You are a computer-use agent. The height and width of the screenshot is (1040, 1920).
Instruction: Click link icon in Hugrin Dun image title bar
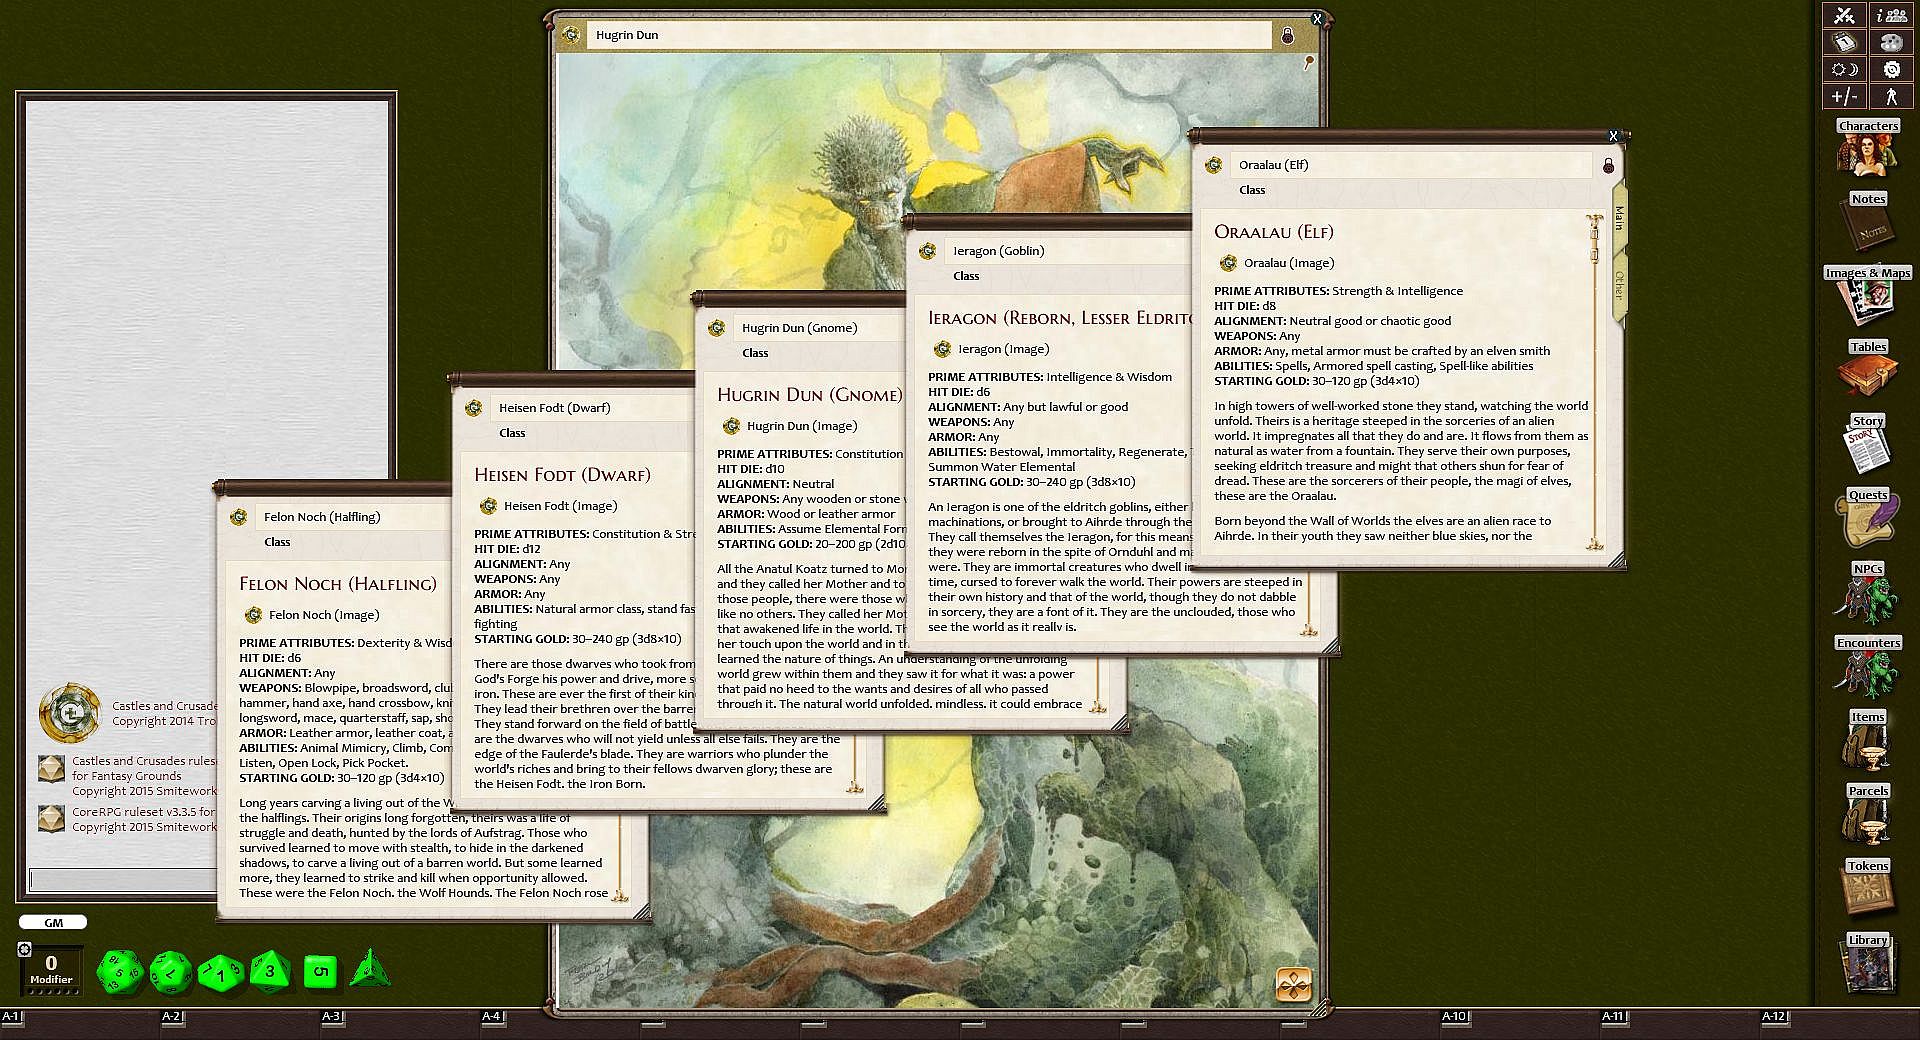tap(571, 35)
